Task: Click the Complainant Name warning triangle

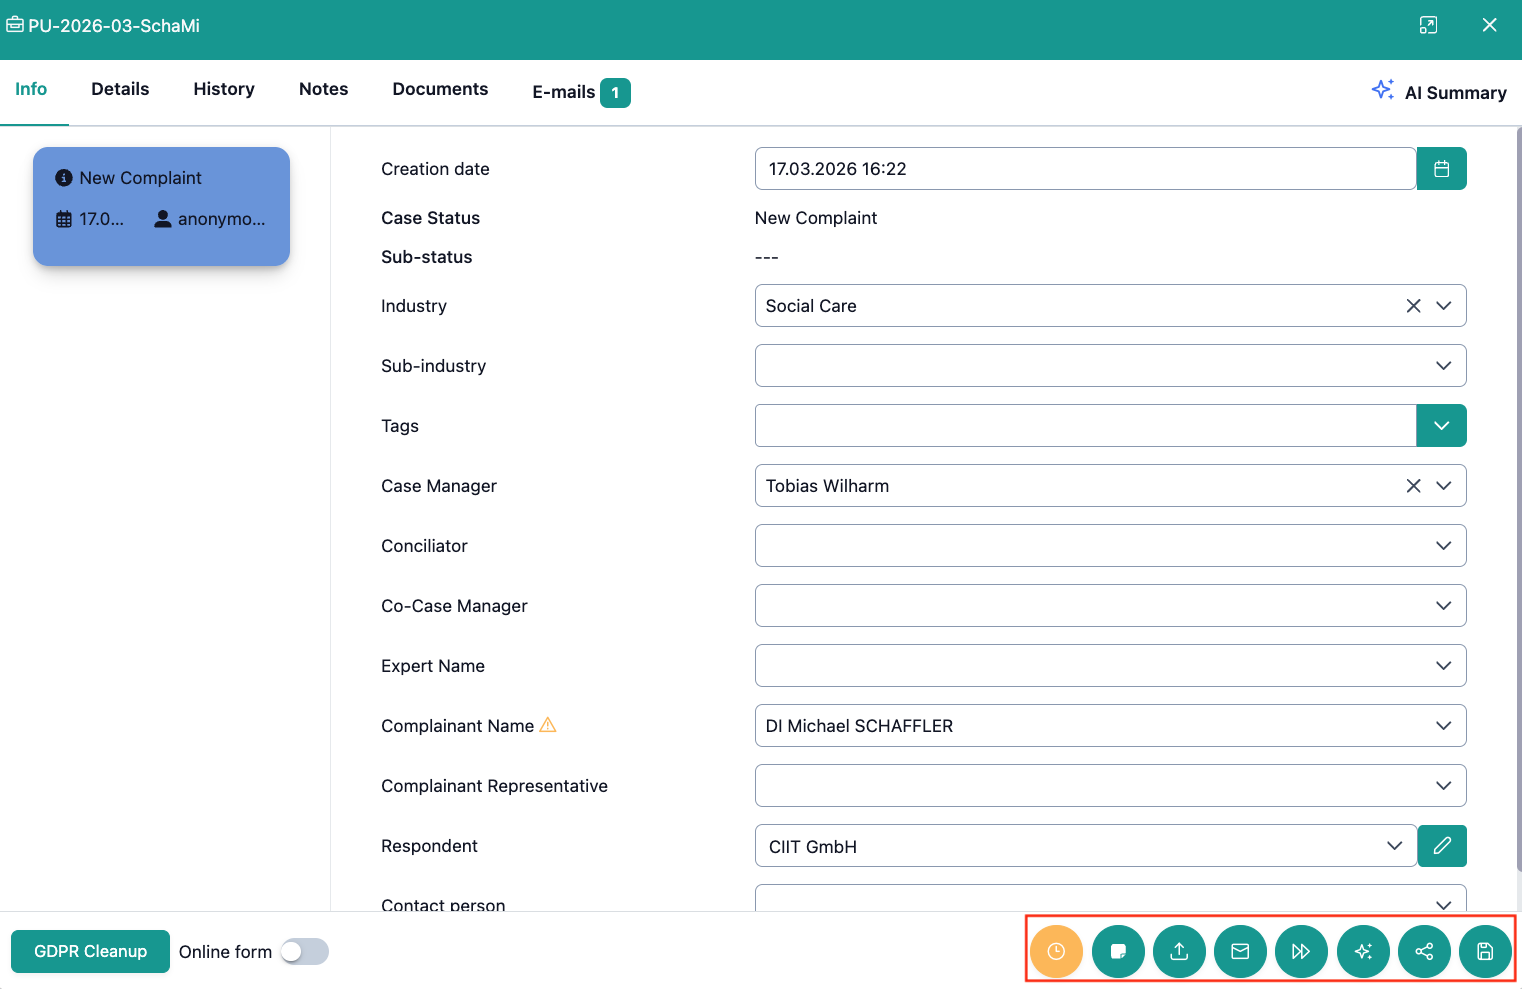Action: (548, 725)
